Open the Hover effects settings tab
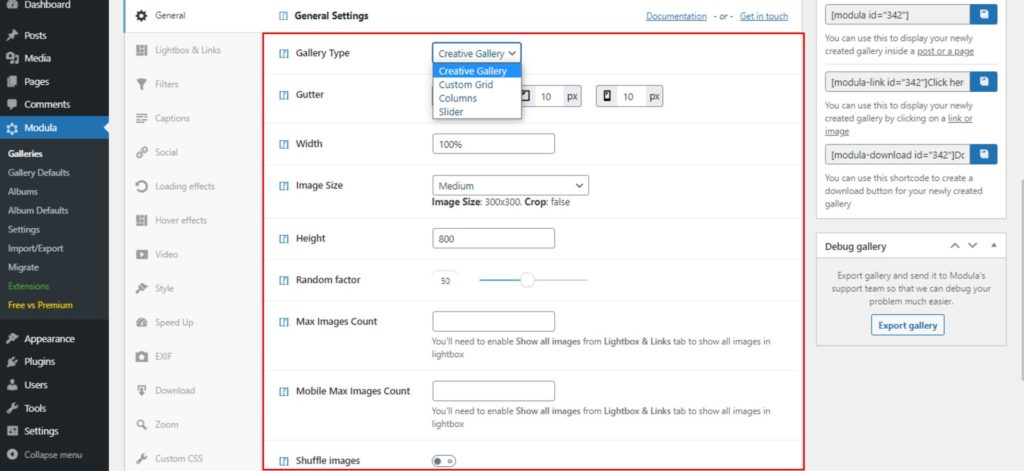 [x=180, y=220]
